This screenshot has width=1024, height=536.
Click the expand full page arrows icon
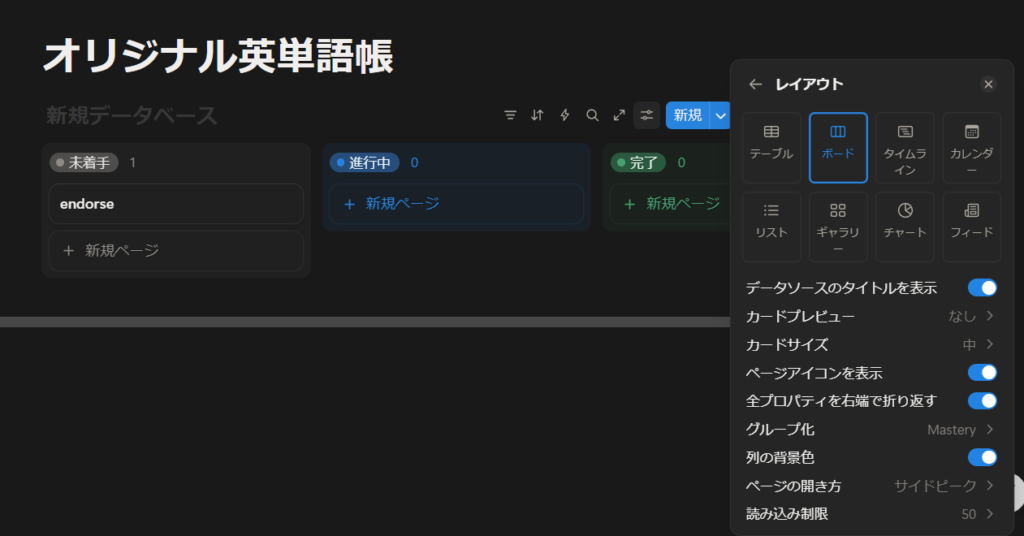pyautogui.click(x=619, y=115)
